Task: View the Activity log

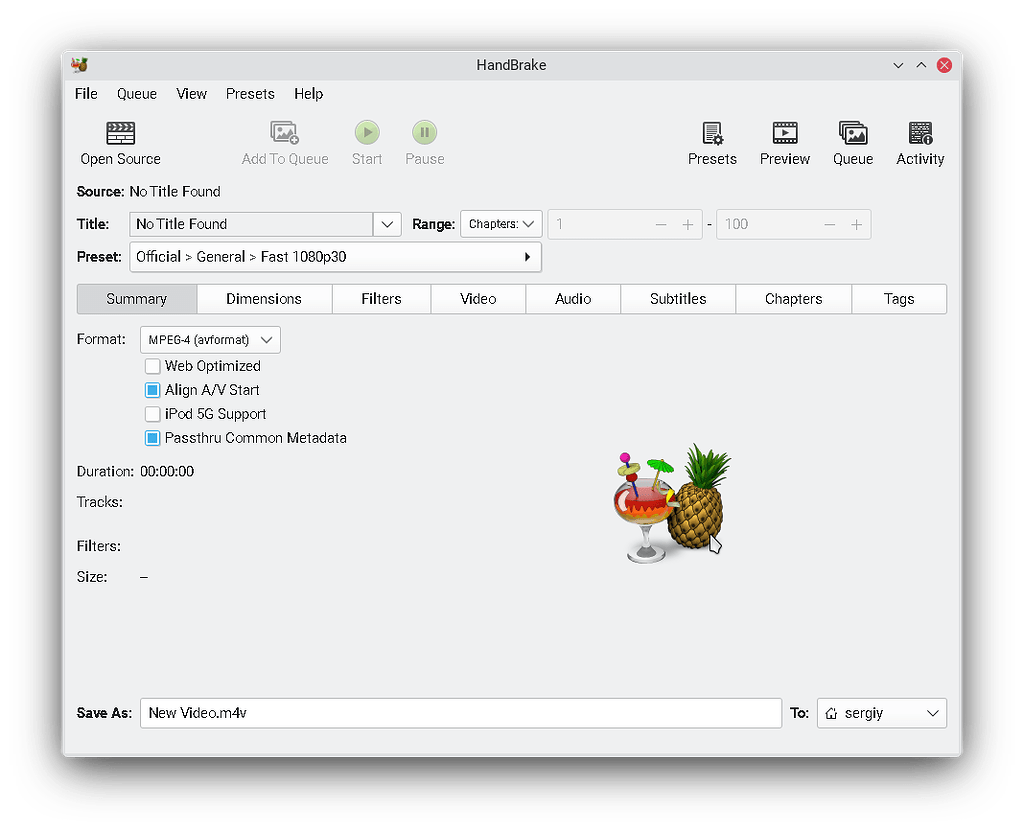Action: coord(919,141)
